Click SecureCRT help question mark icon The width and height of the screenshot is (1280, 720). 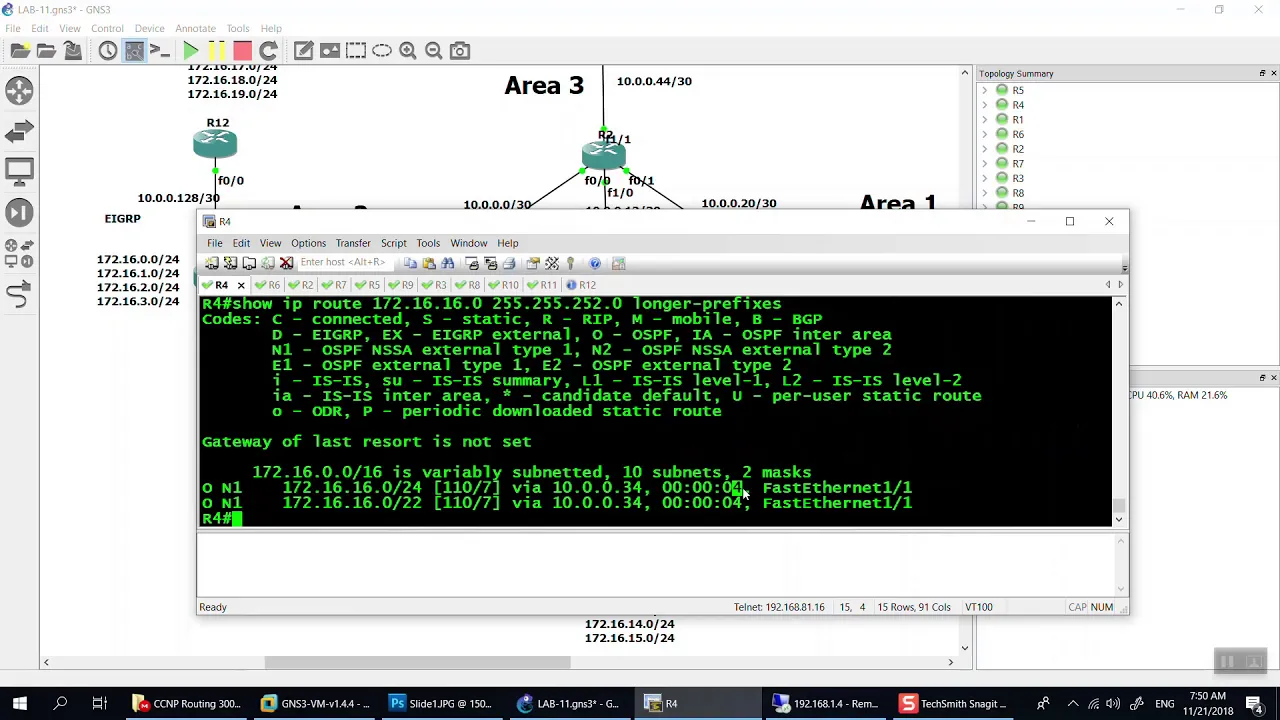(x=595, y=263)
